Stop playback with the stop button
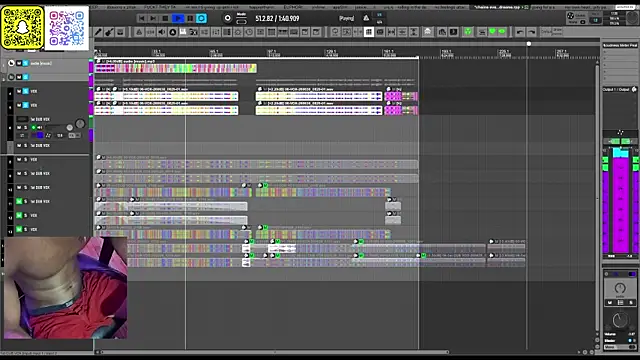This screenshot has height=360, width=640. [x=165, y=18]
